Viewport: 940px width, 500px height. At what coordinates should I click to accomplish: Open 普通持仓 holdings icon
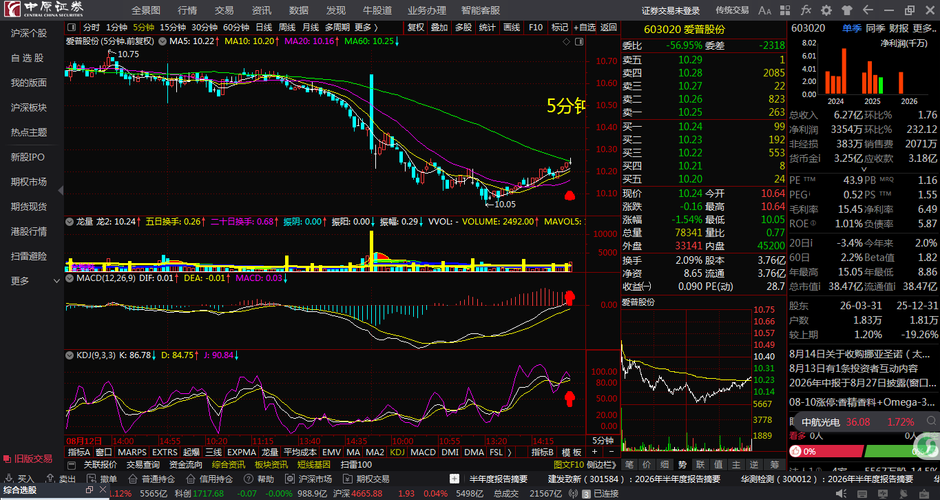point(133,479)
